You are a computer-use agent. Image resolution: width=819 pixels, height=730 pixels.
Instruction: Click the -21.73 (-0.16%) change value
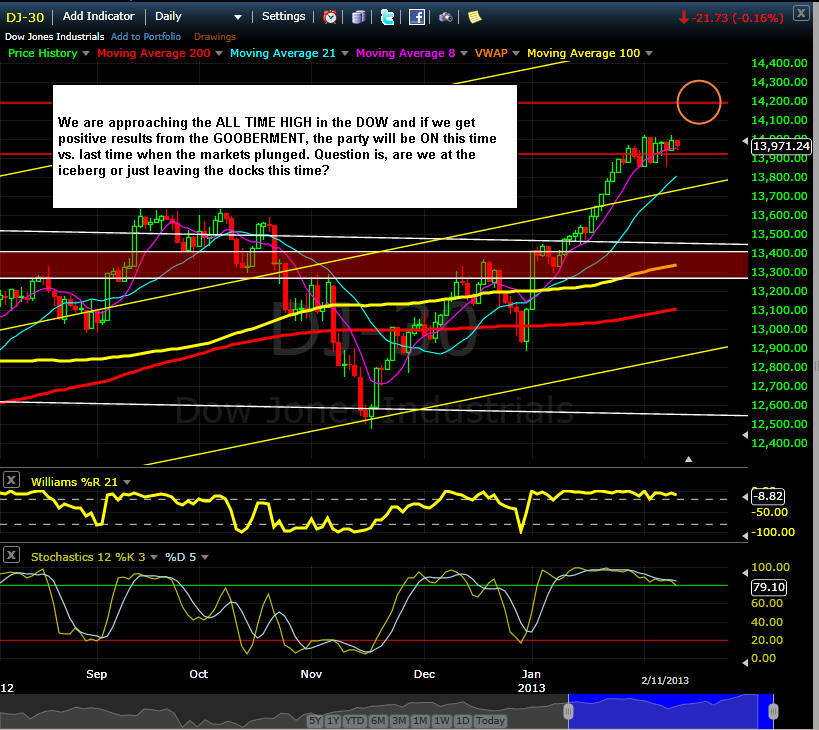point(736,18)
